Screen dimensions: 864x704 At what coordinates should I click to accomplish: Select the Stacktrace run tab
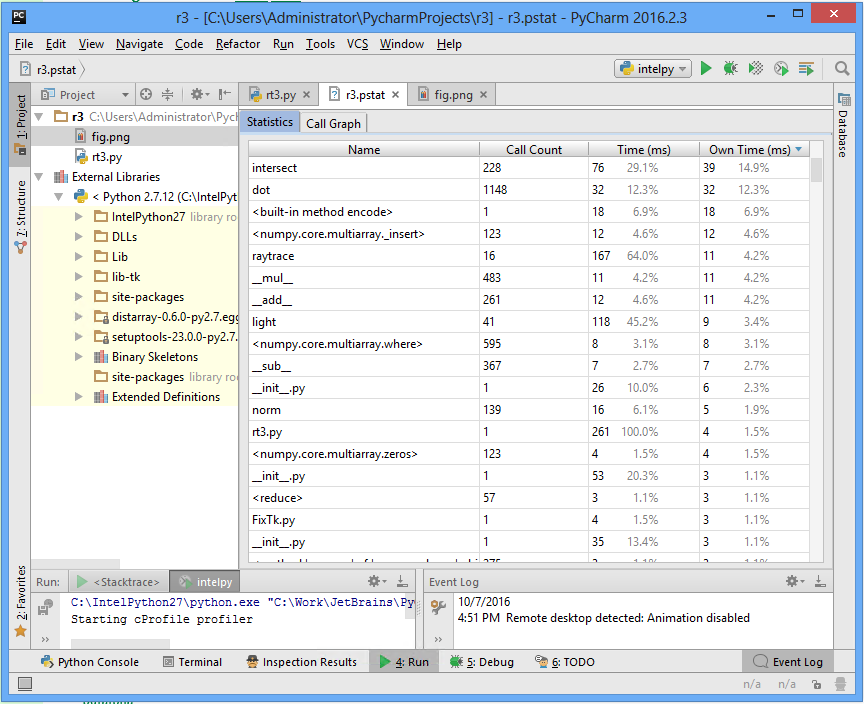click(x=120, y=582)
